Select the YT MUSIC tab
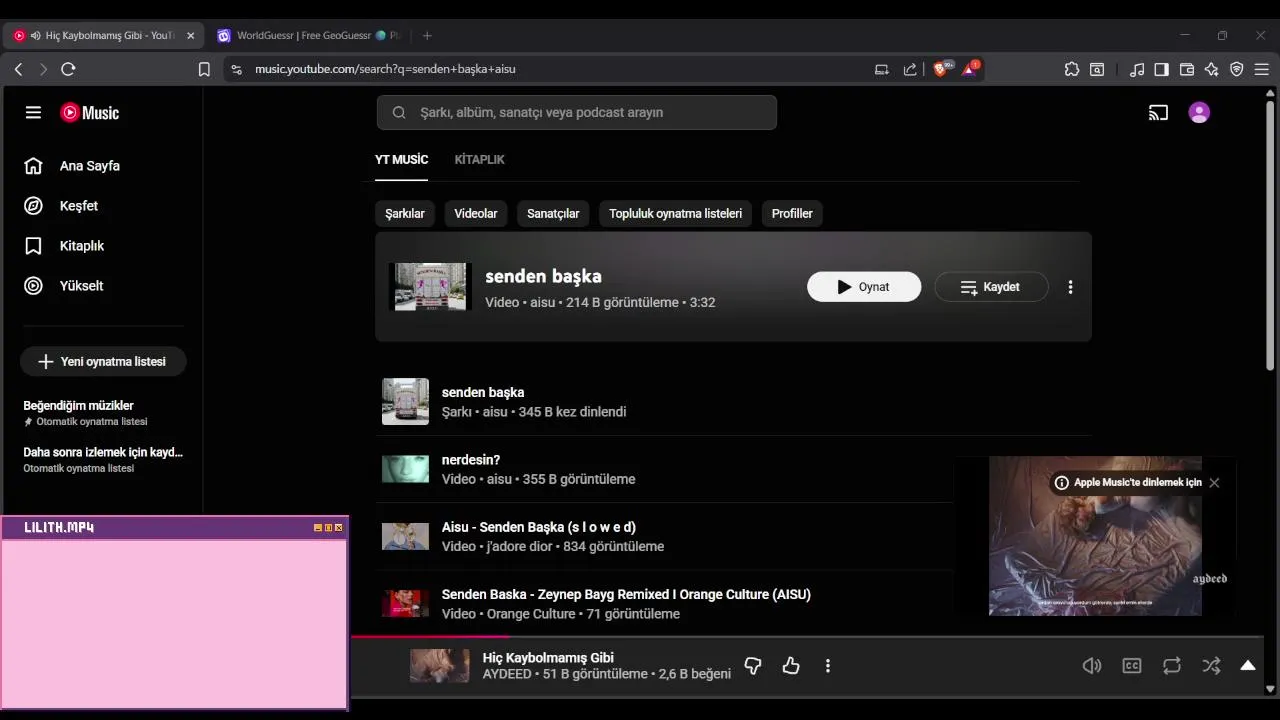 [x=401, y=160]
